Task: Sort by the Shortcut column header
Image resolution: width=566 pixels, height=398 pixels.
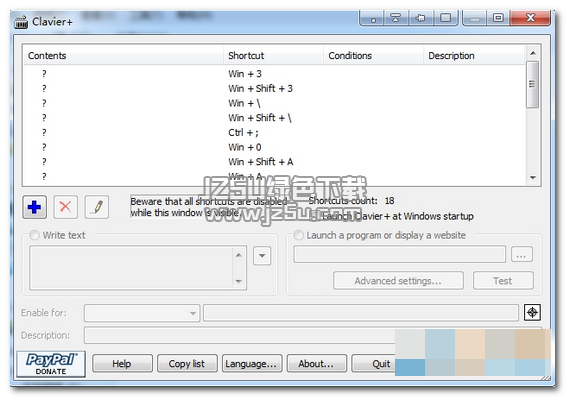Action: [x=274, y=56]
